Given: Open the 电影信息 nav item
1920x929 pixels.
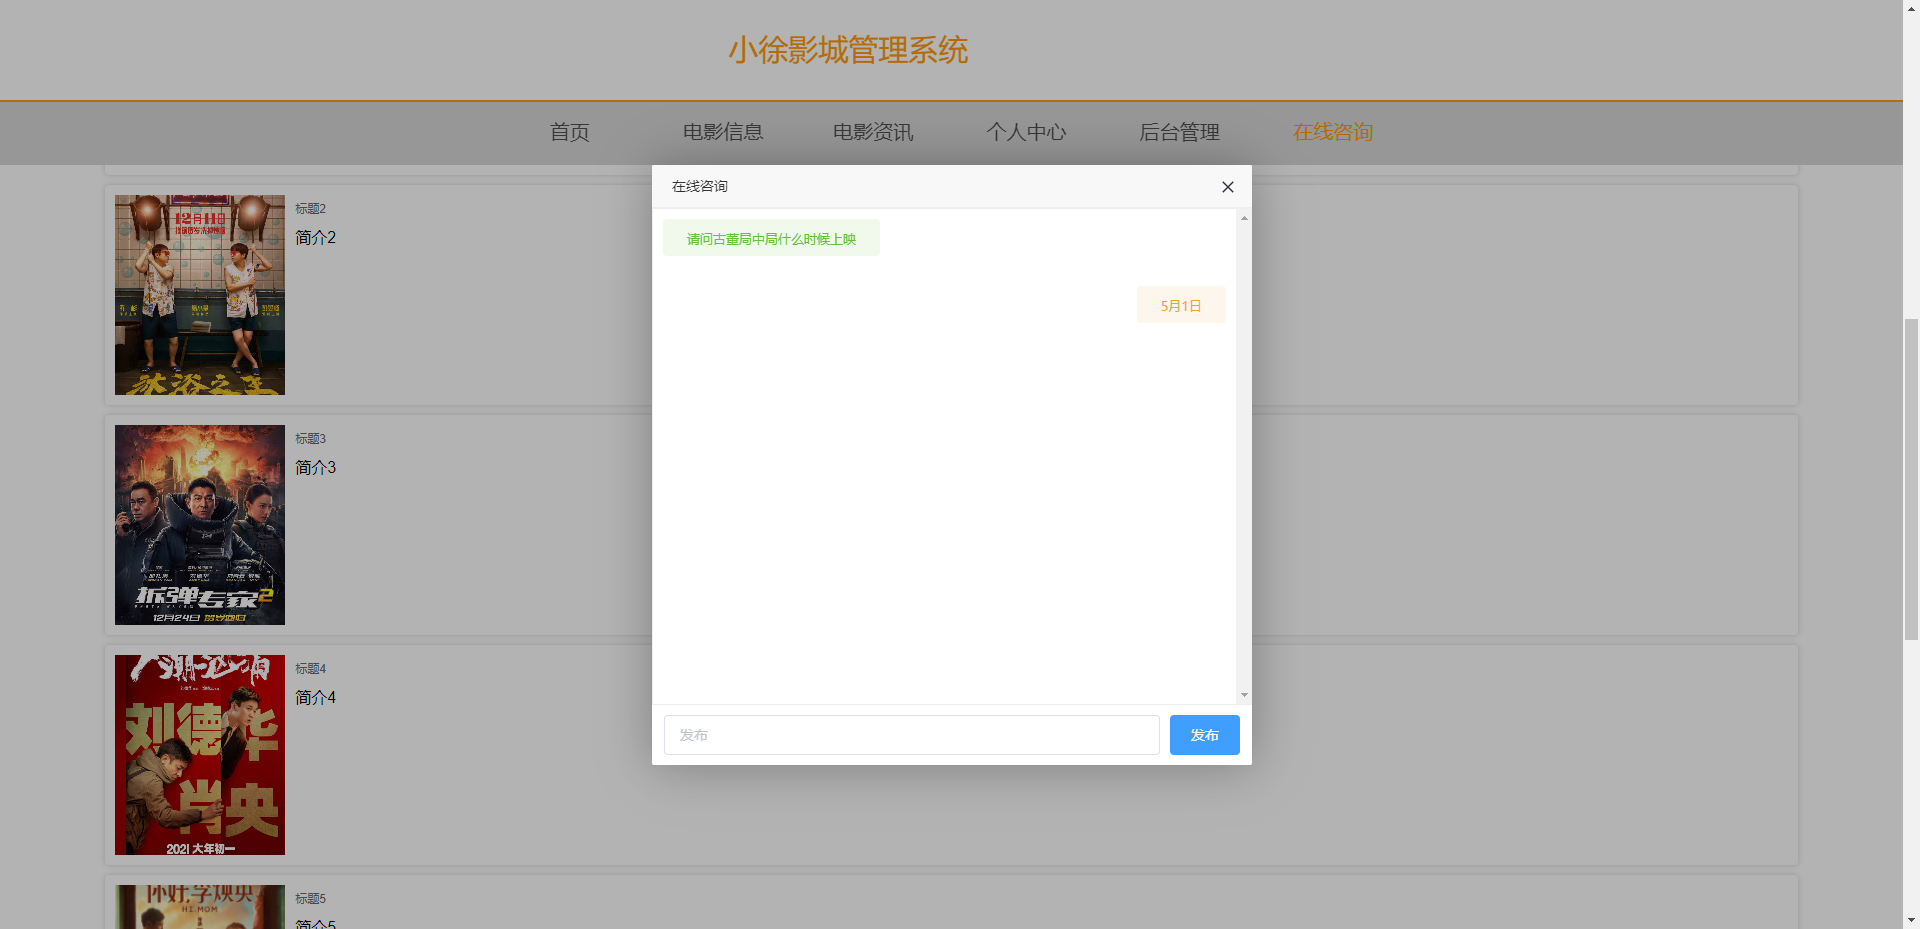Looking at the screenshot, I should (x=723, y=132).
